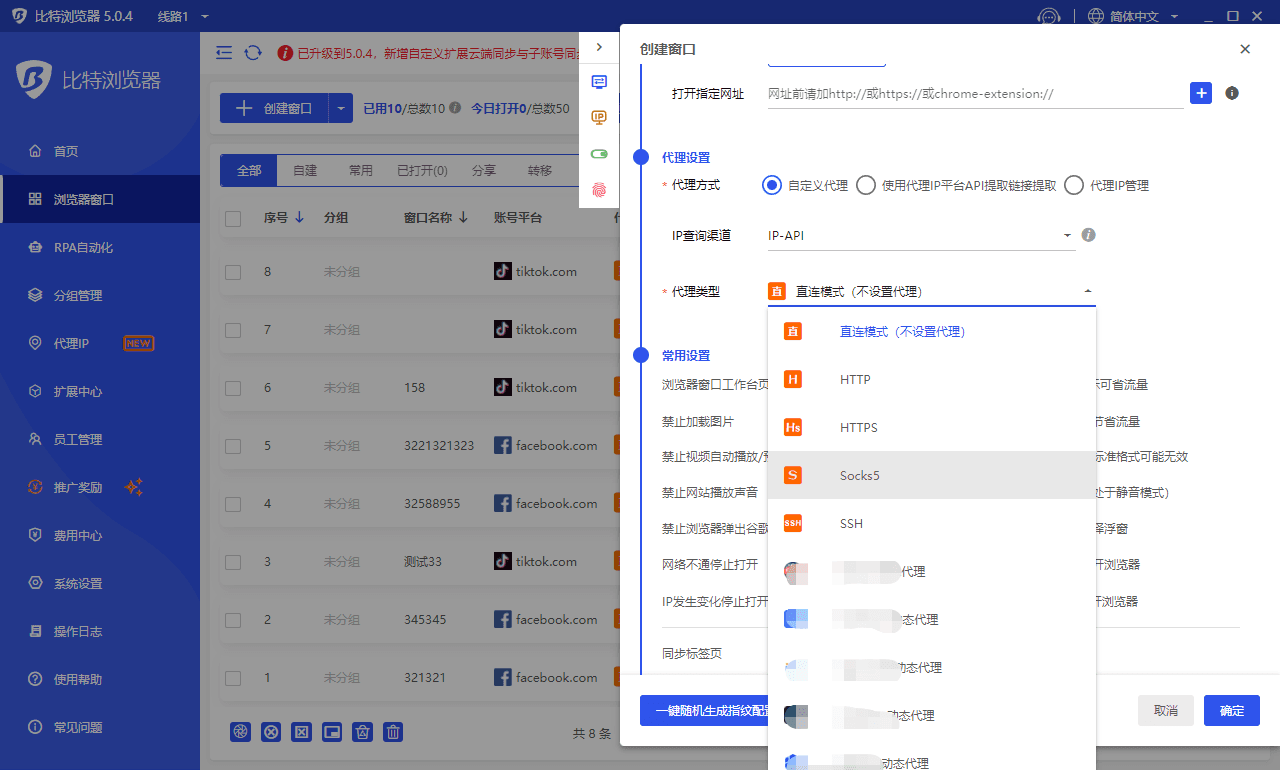1280x770 pixels.
Task: Click the fingerprint icon in side strip
Action: coord(599,189)
